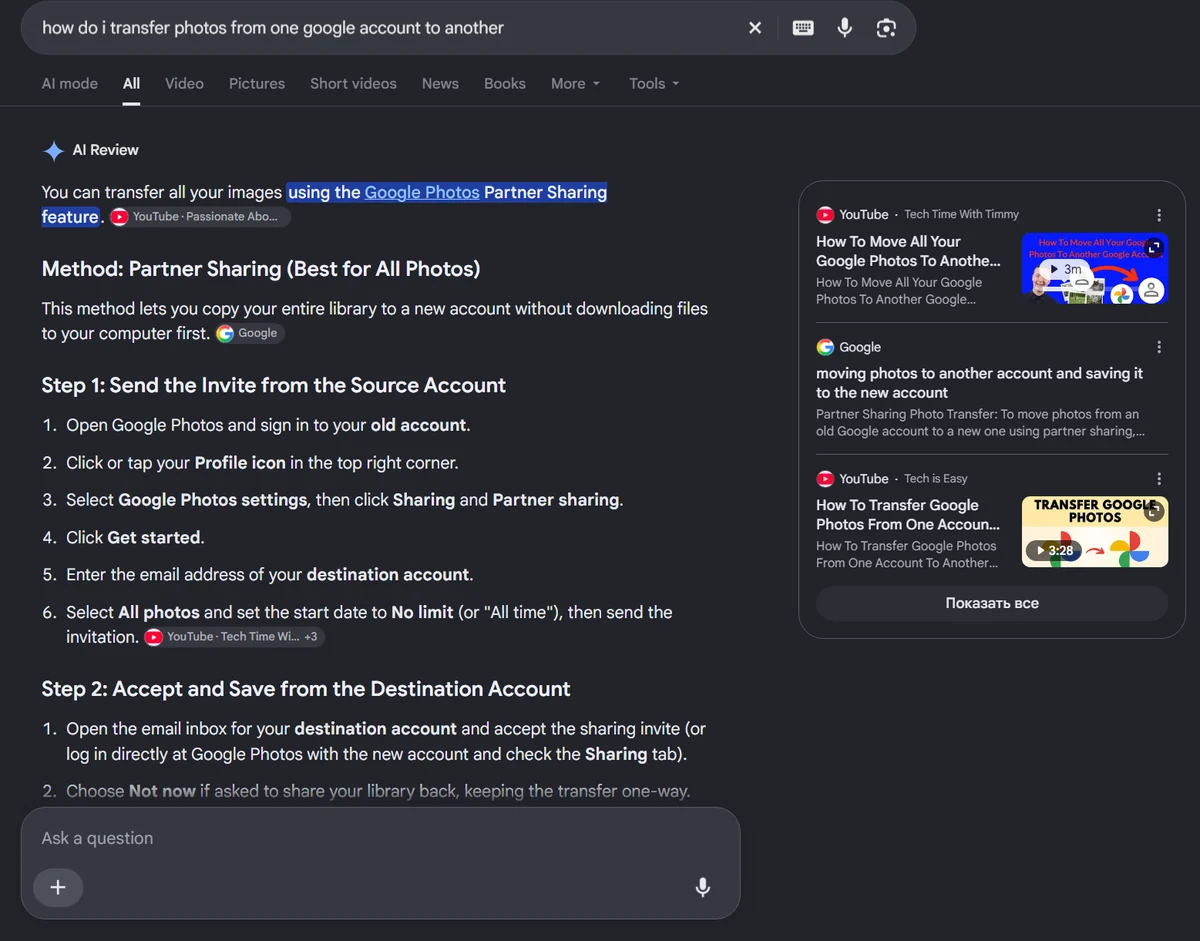Open the three-dot menu for Tech Time With Timmy video
This screenshot has width=1200, height=941.
click(x=1159, y=215)
